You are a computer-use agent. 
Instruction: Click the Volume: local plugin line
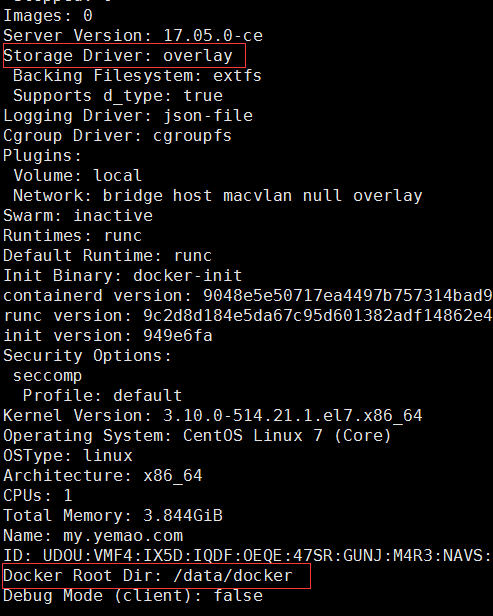click(77, 176)
